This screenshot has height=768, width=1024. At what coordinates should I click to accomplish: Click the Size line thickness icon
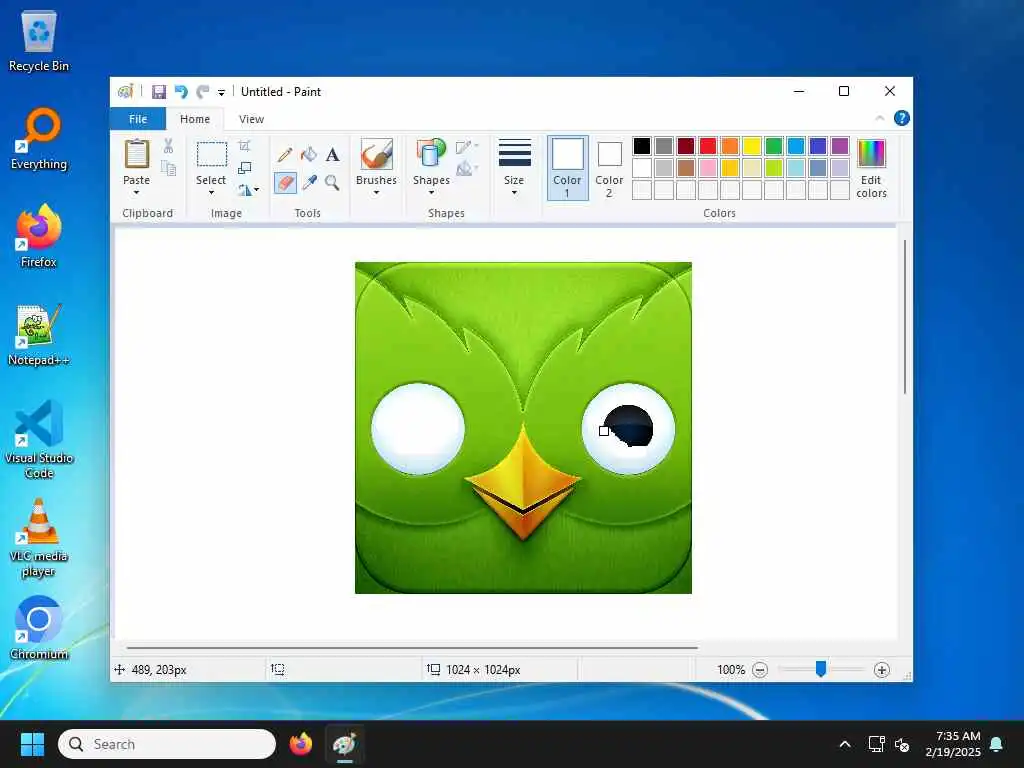click(x=515, y=153)
